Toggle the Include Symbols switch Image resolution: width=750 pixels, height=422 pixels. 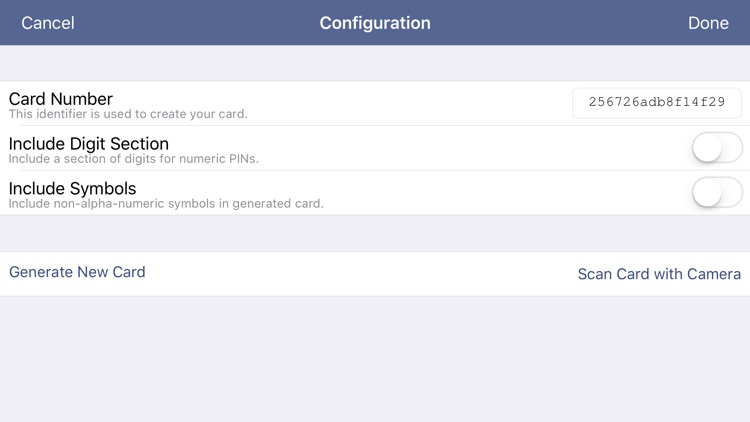(717, 192)
